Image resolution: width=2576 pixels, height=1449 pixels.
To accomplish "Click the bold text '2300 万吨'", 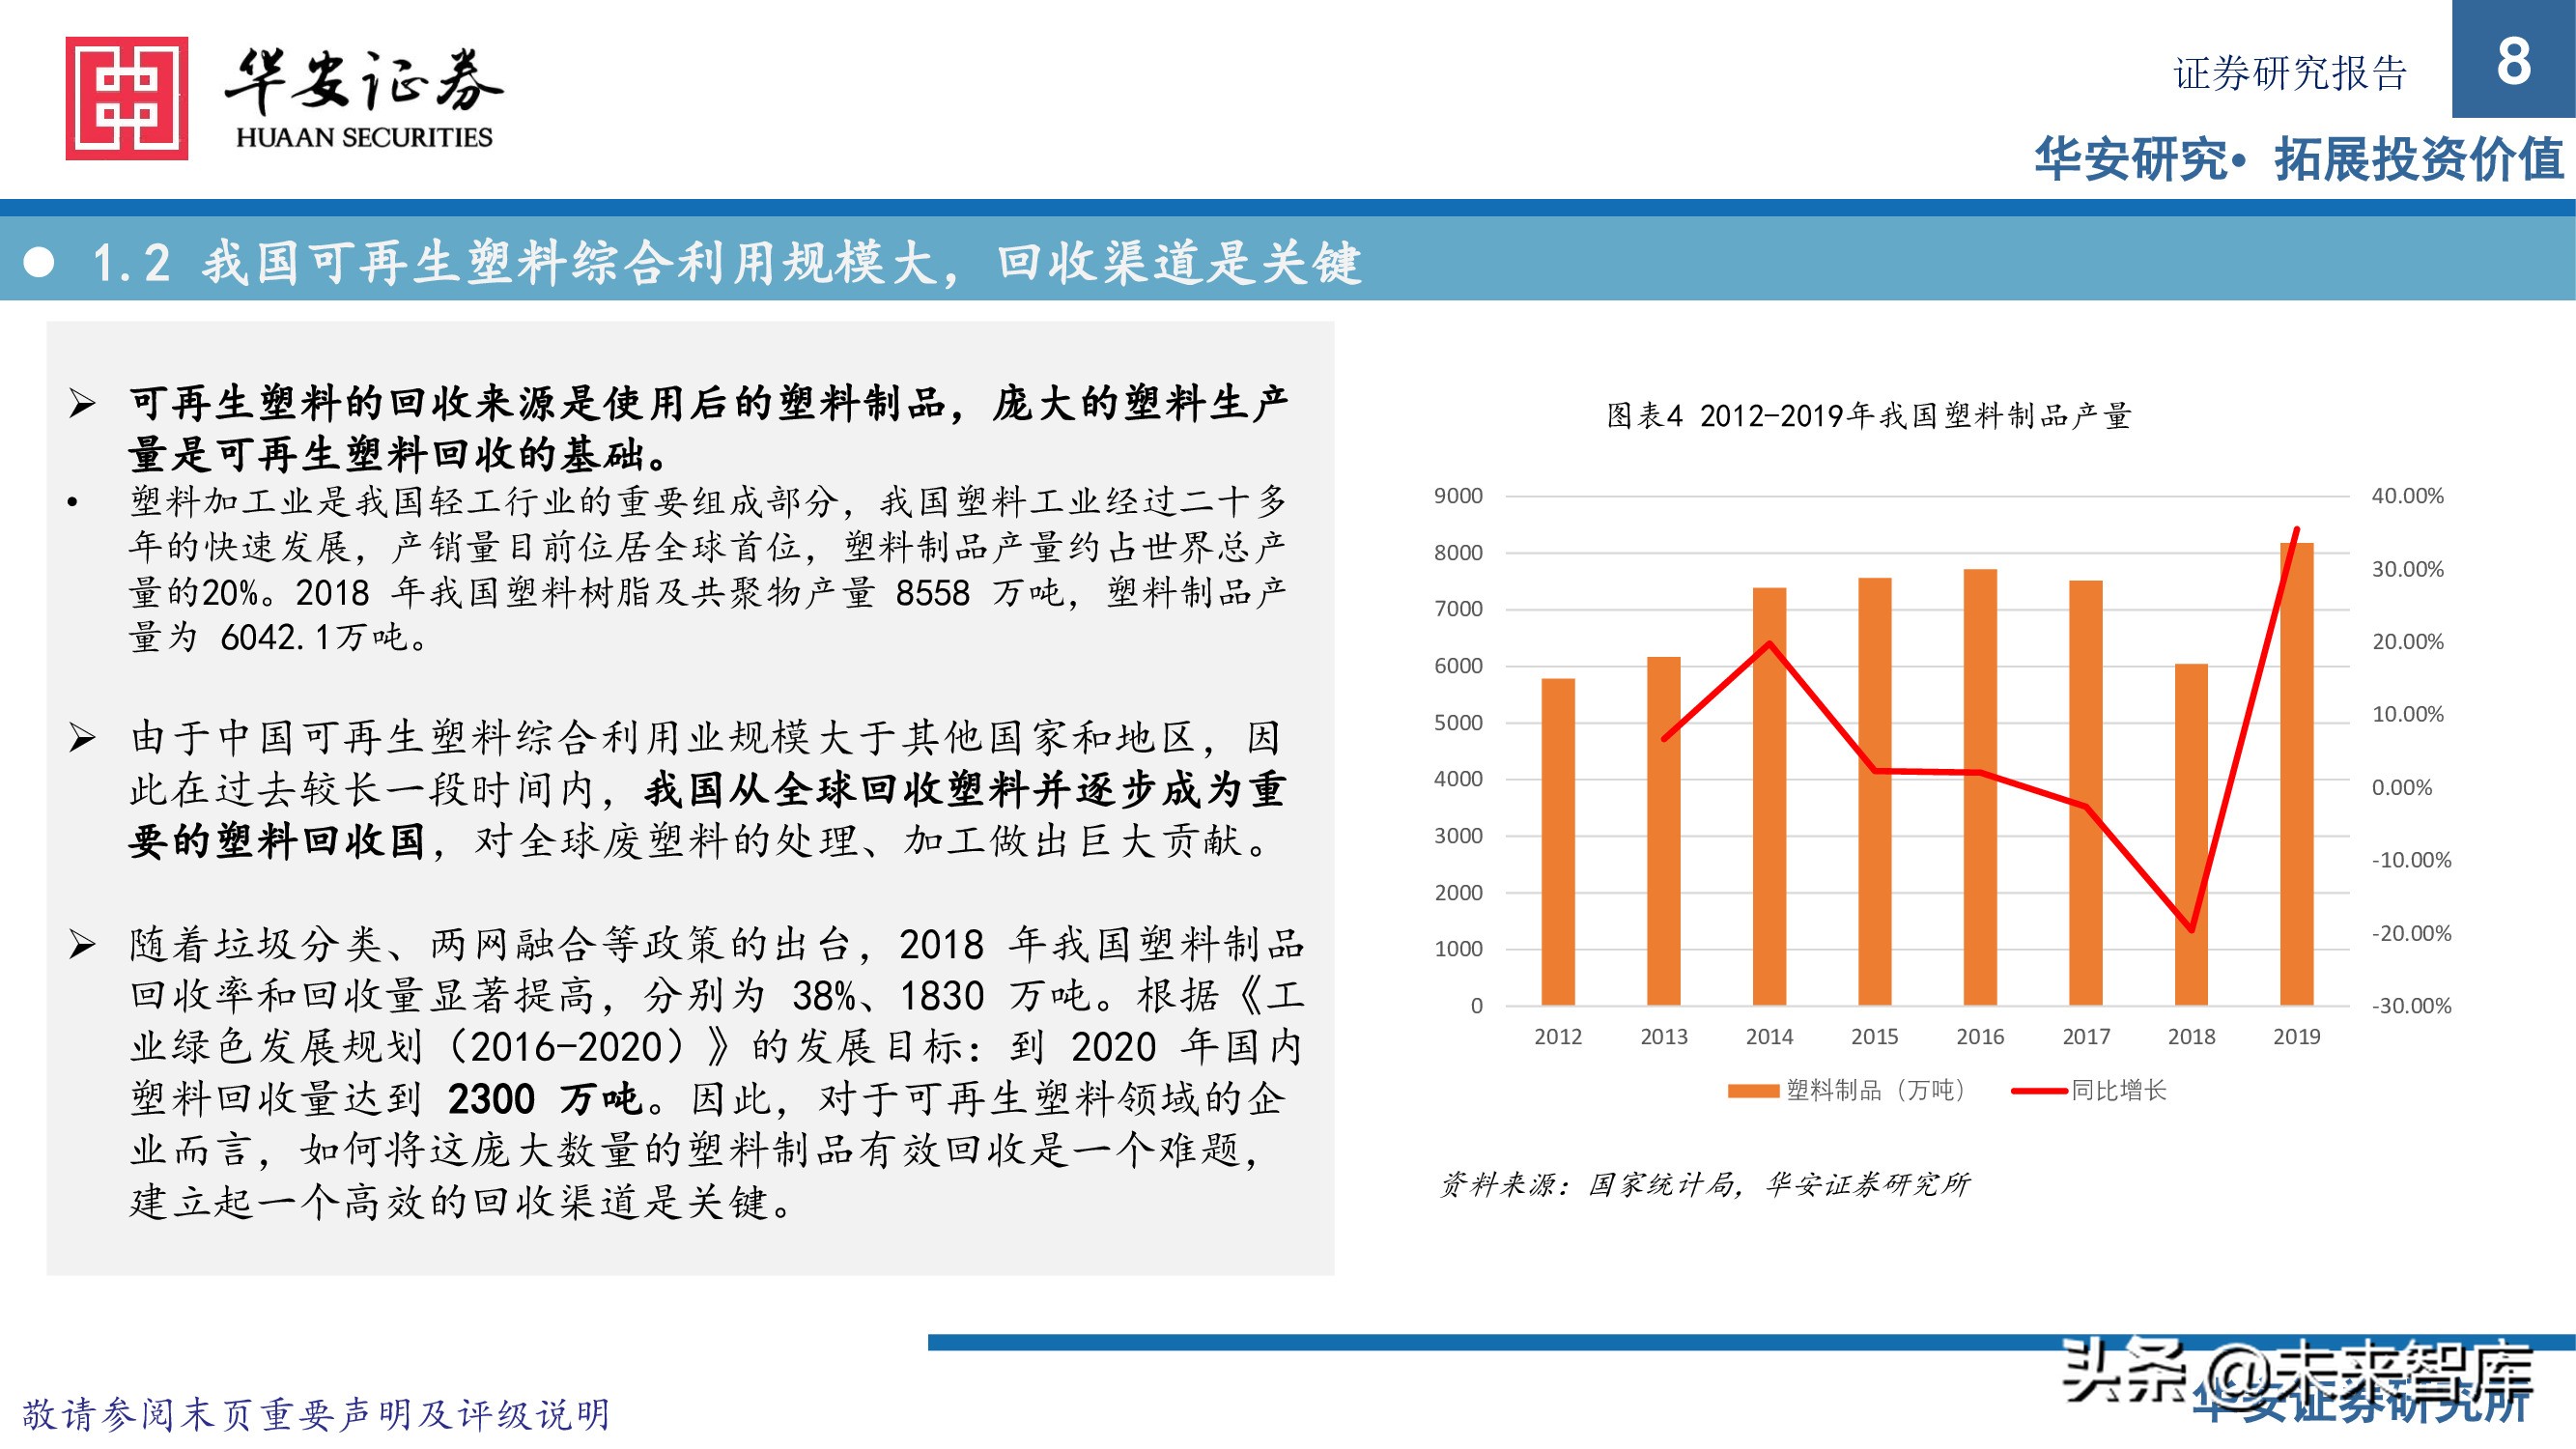I will (x=545, y=1099).
